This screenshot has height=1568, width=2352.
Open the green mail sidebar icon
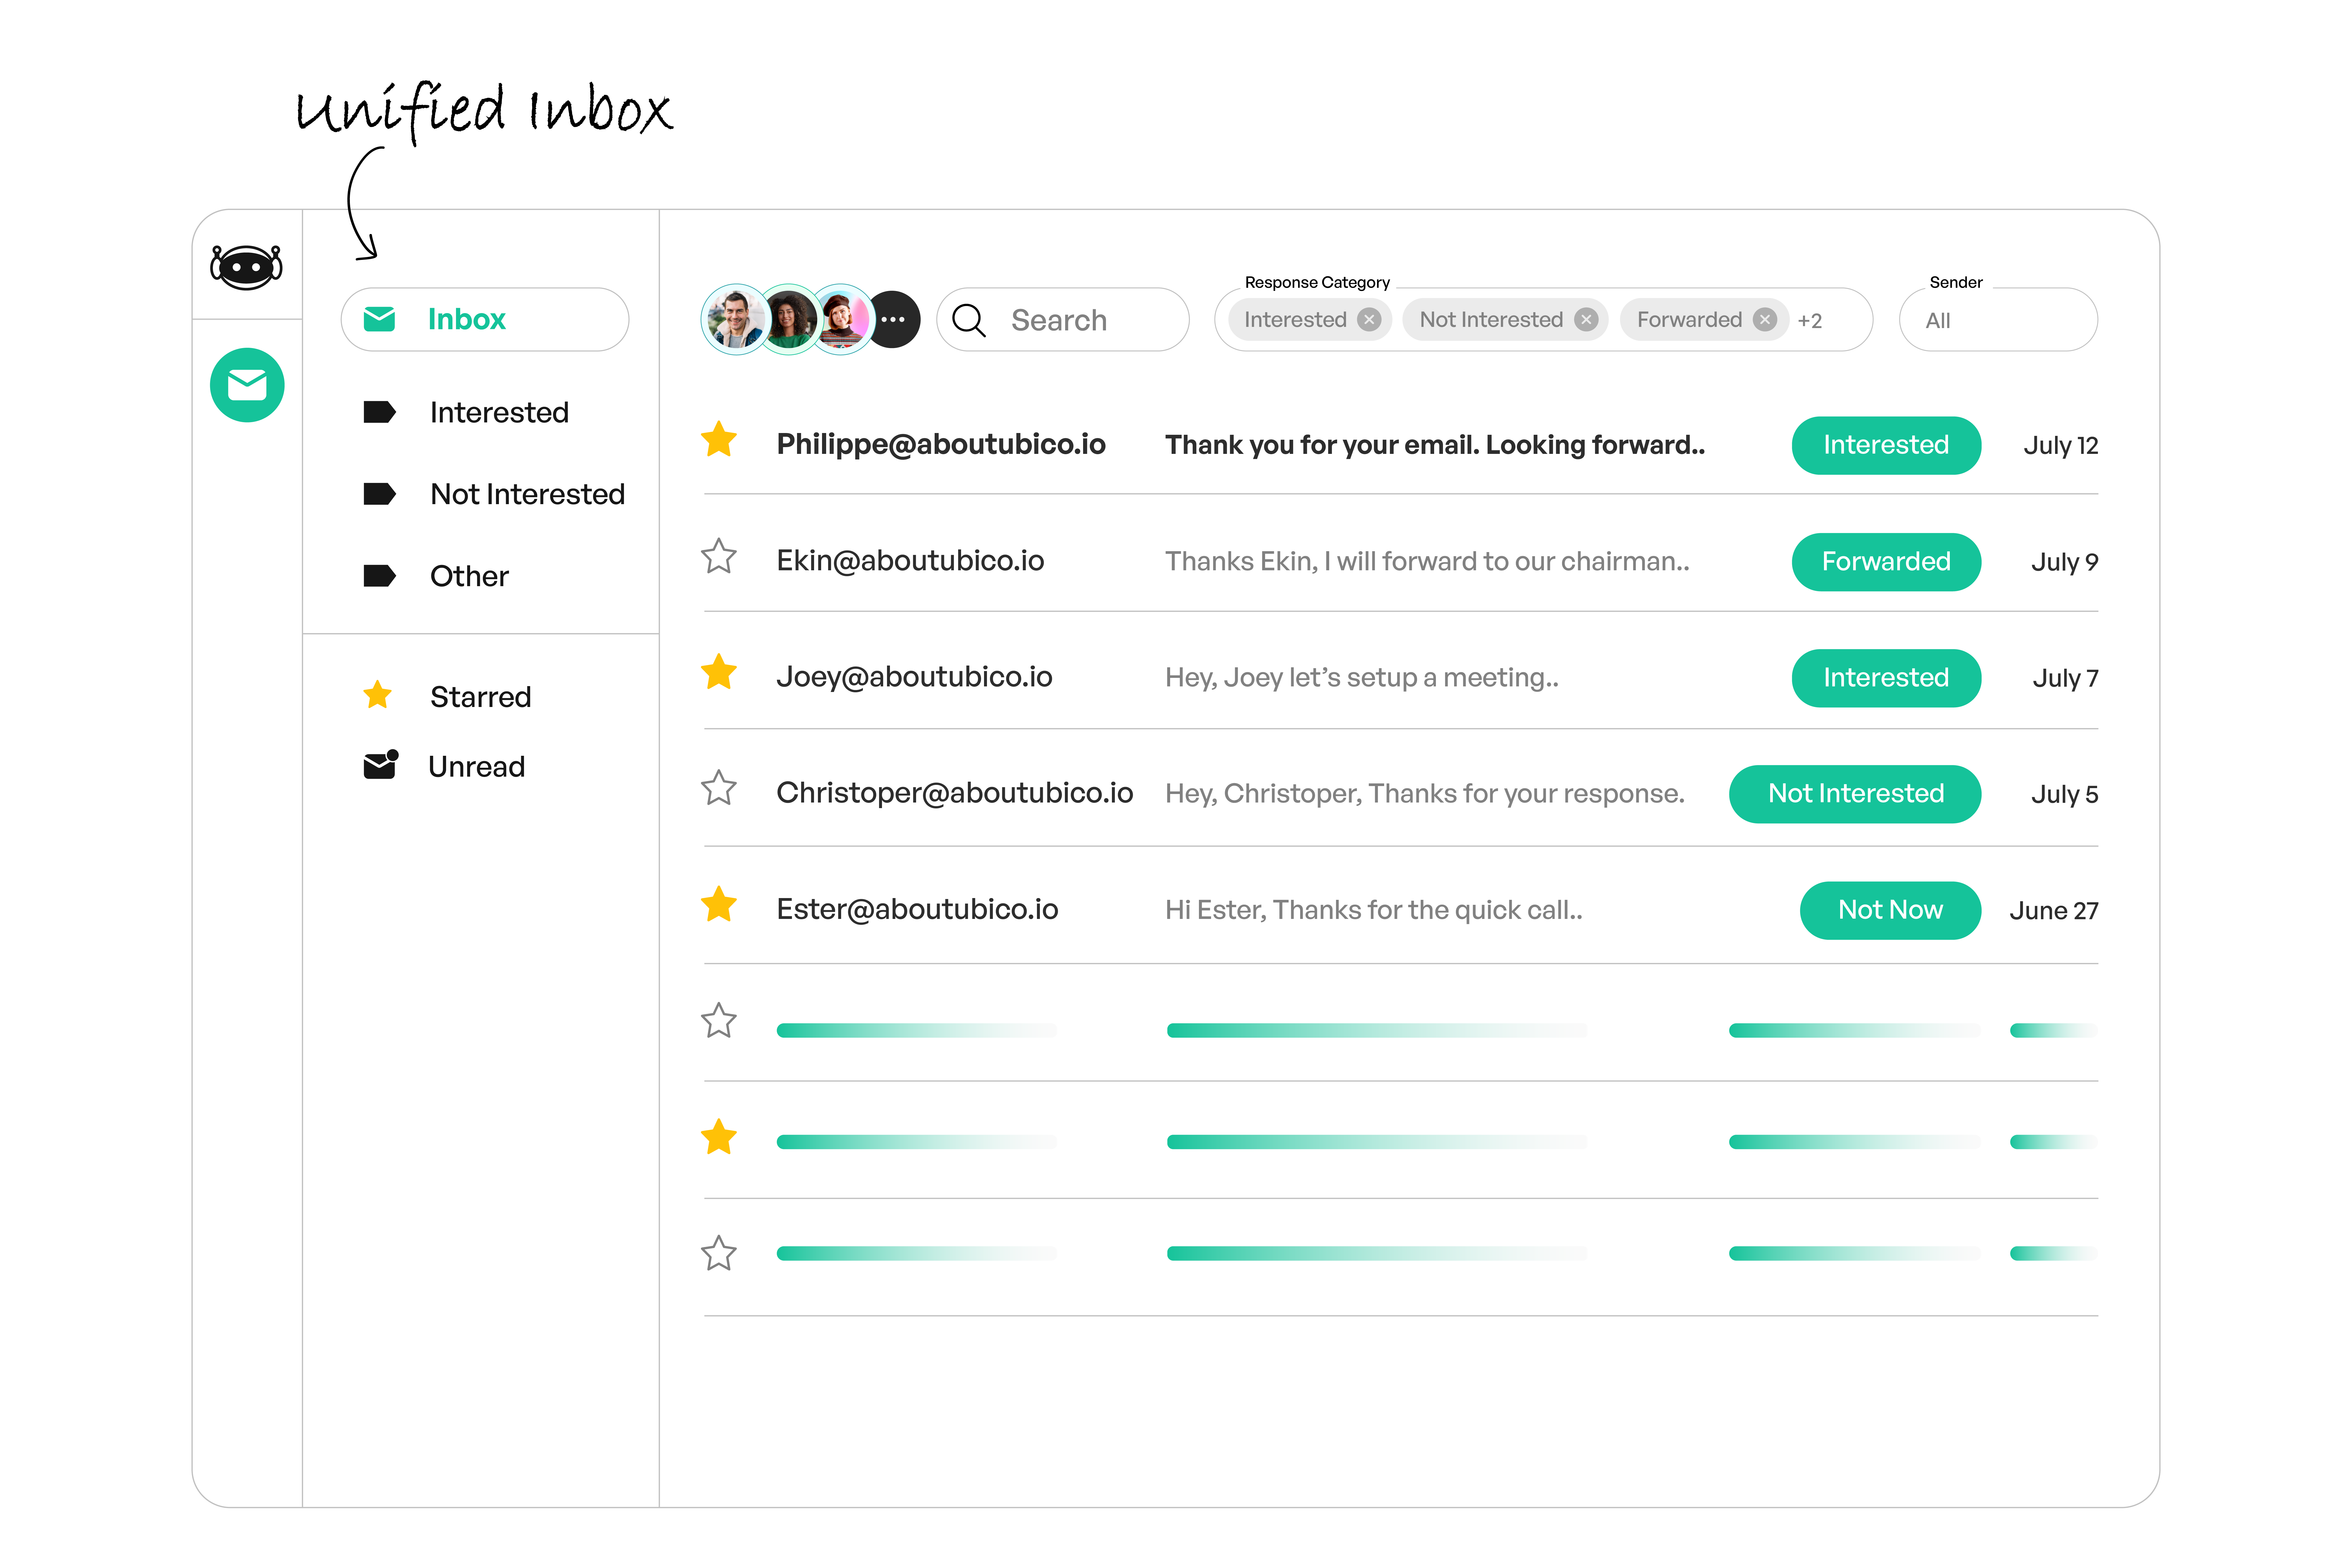pyautogui.click(x=247, y=385)
